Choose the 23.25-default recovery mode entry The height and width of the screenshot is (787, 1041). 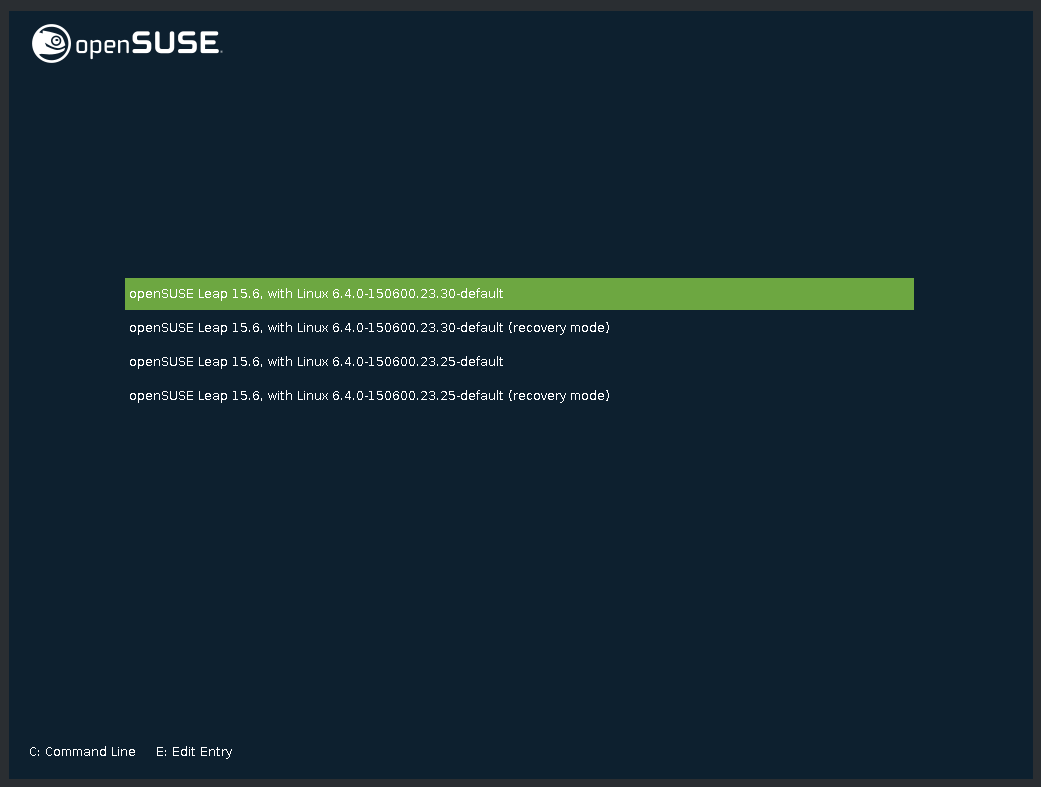(x=369, y=396)
